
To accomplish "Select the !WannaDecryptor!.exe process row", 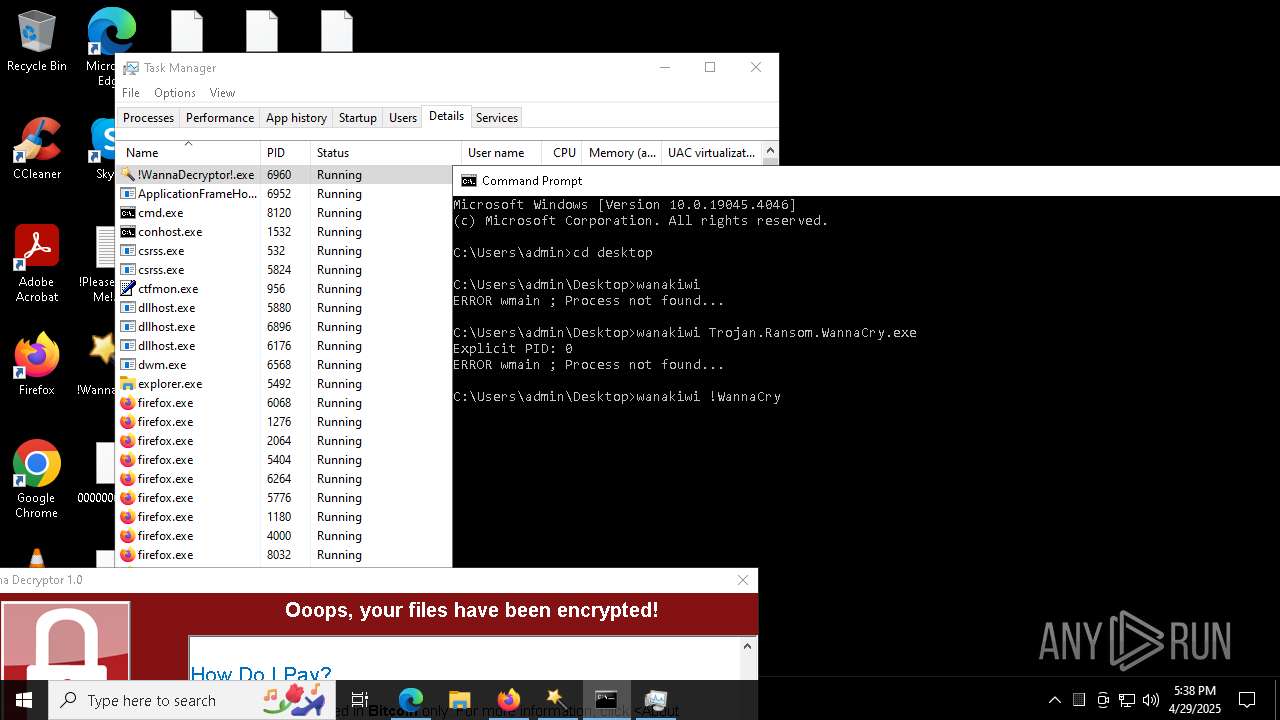I will click(284, 175).
